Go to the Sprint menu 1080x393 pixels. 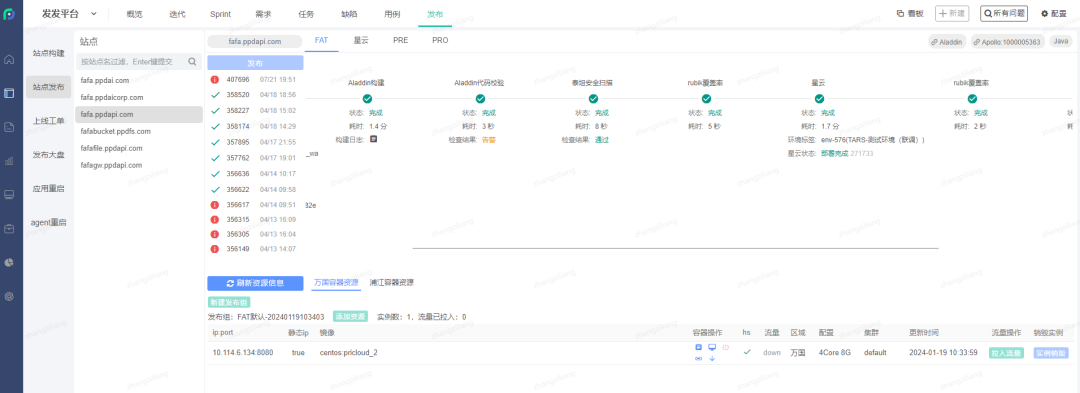point(220,13)
